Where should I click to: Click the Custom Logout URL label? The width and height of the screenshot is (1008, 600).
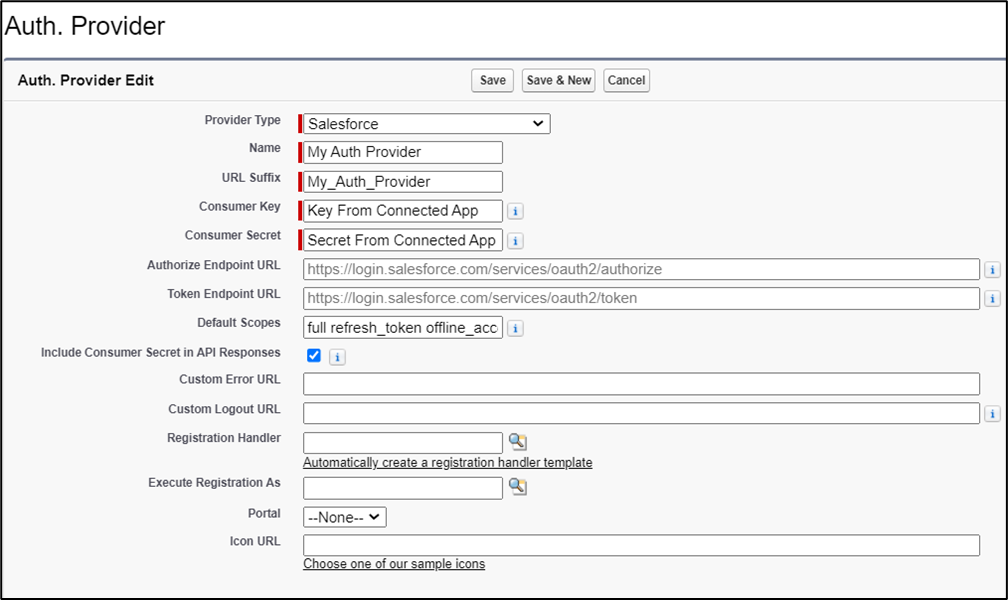[x=224, y=409]
